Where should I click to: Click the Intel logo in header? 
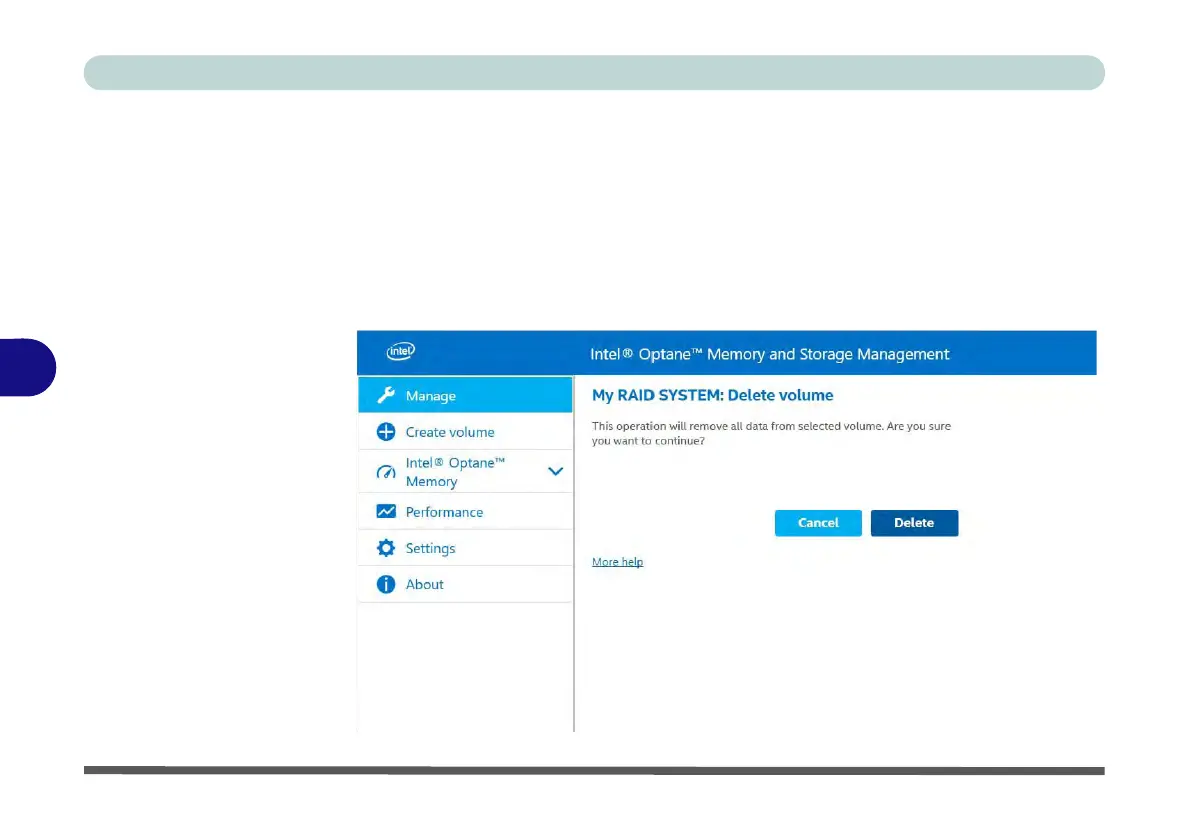pyautogui.click(x=401, y=351)
